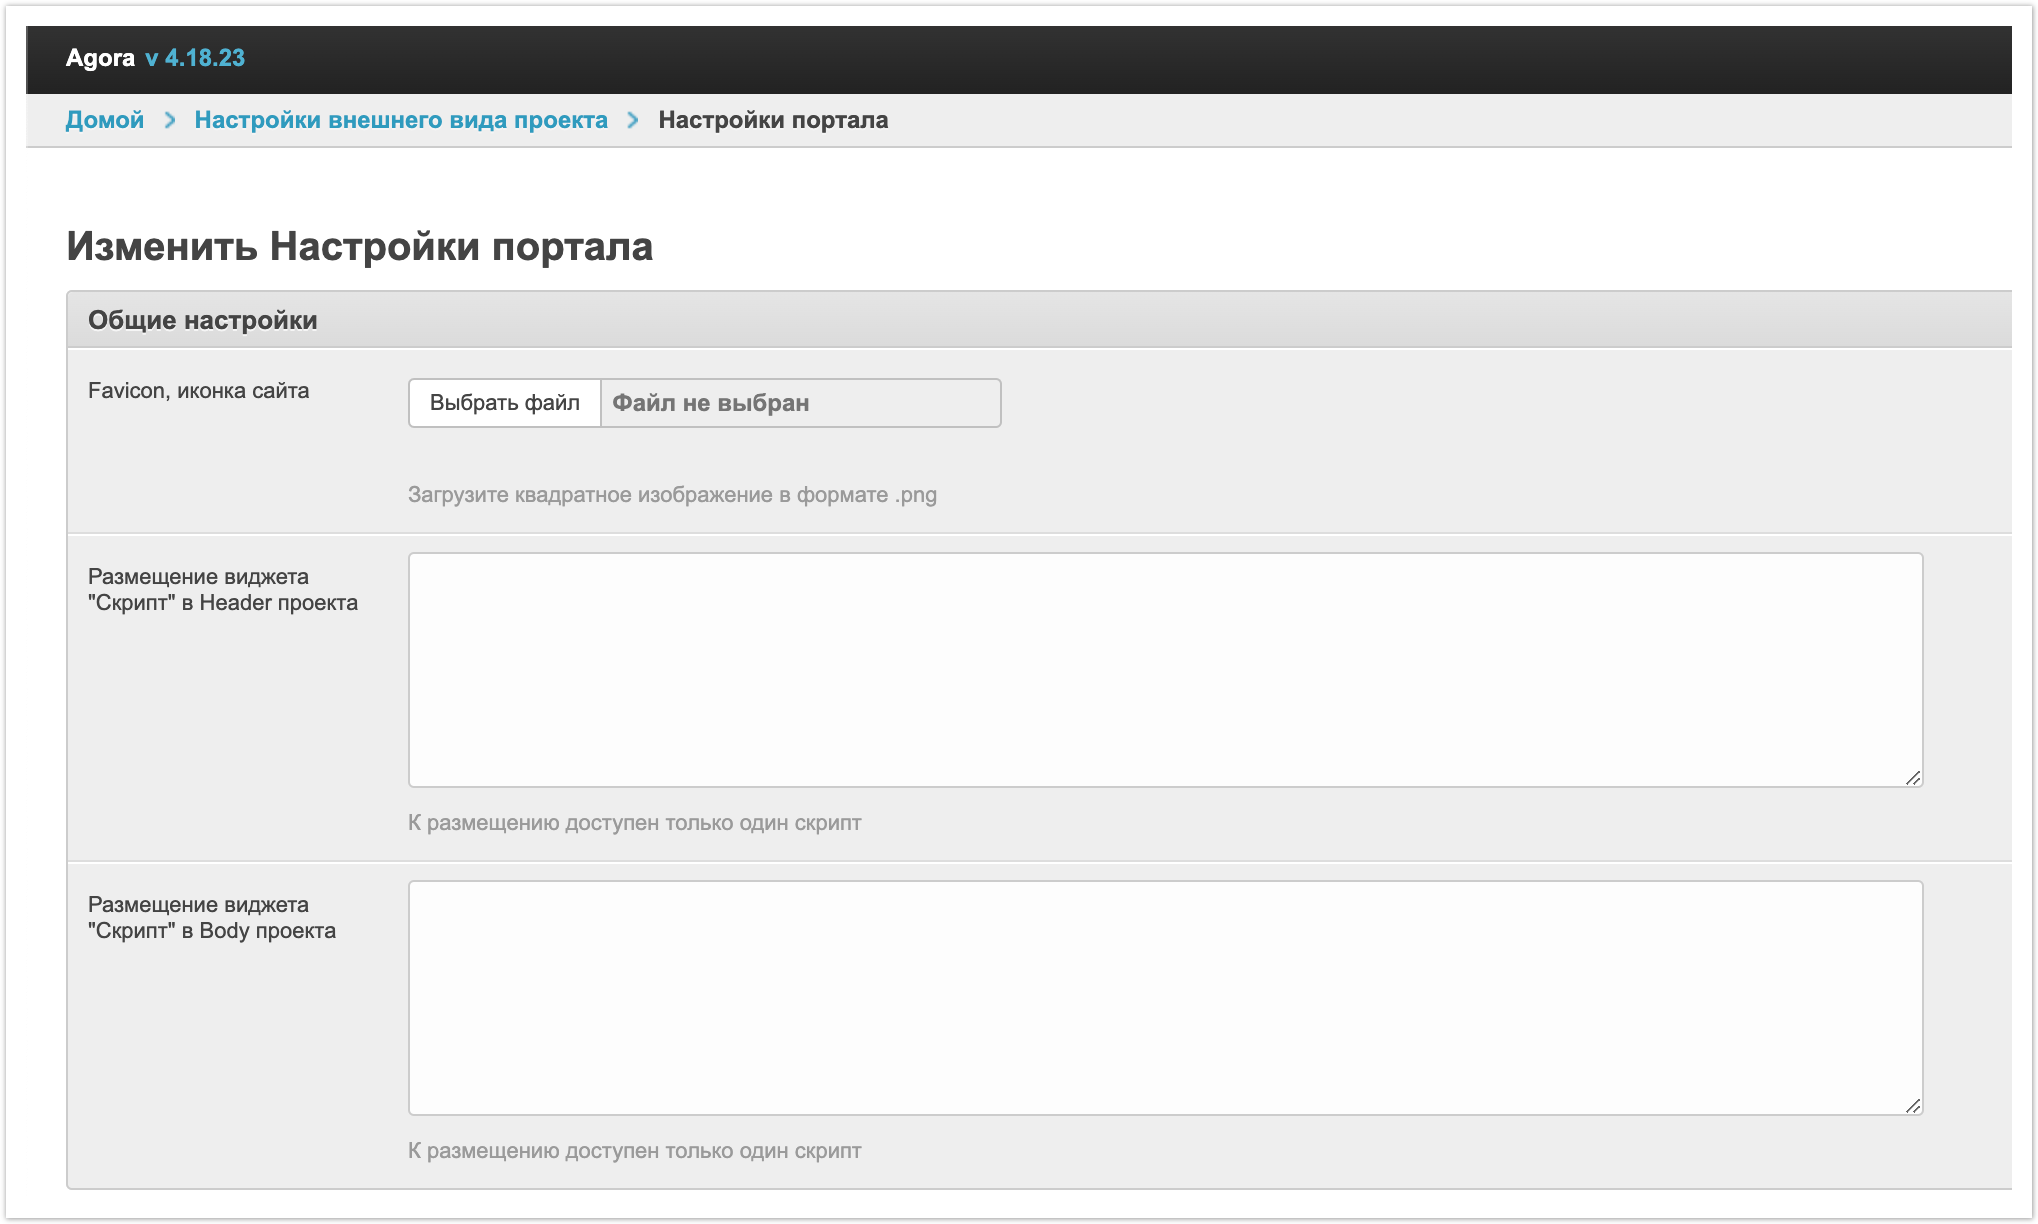Click the Домой breadcrumb link
This screenshot has height=1224, width=2038.
104,120
